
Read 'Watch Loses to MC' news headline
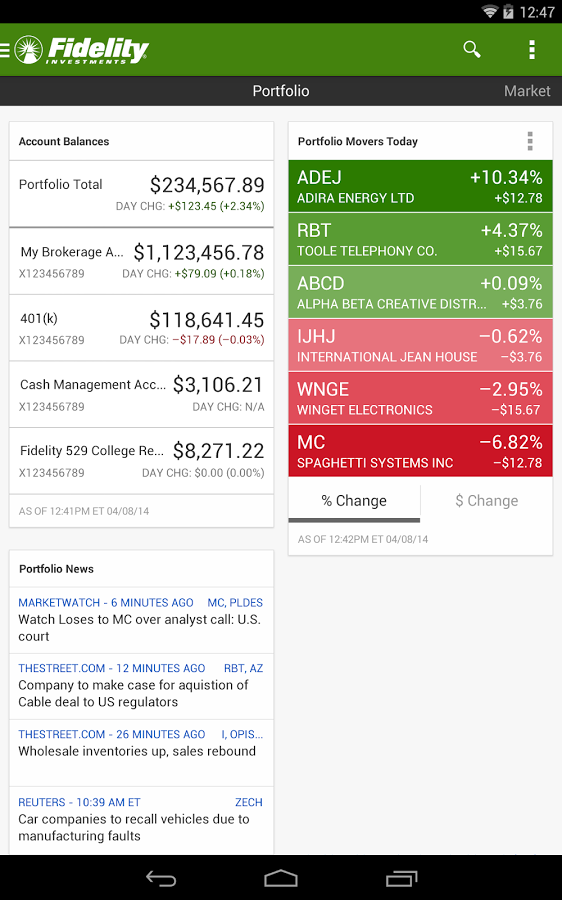(139, 628)
